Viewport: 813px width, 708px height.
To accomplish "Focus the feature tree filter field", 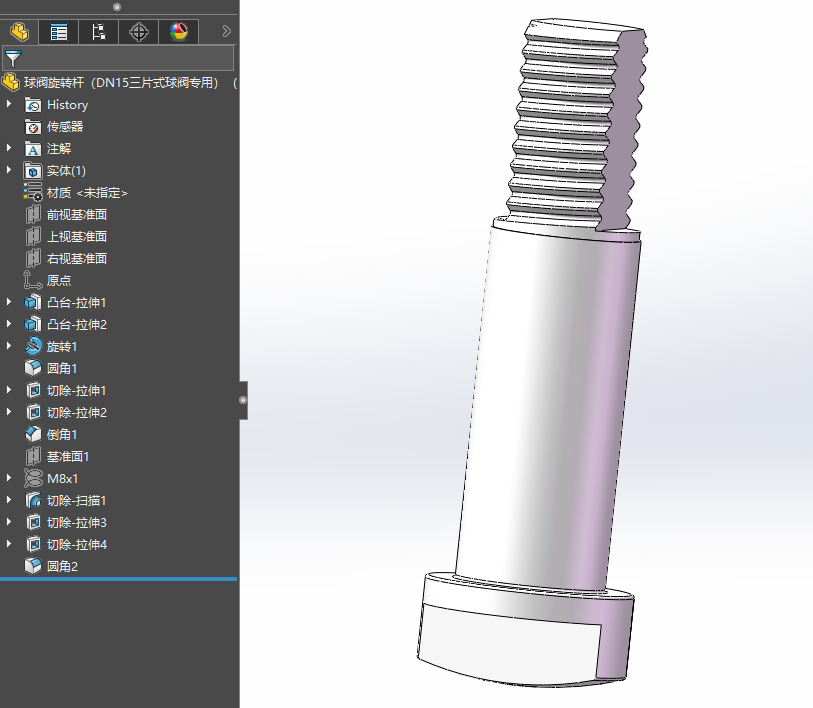I will (118, 58).
